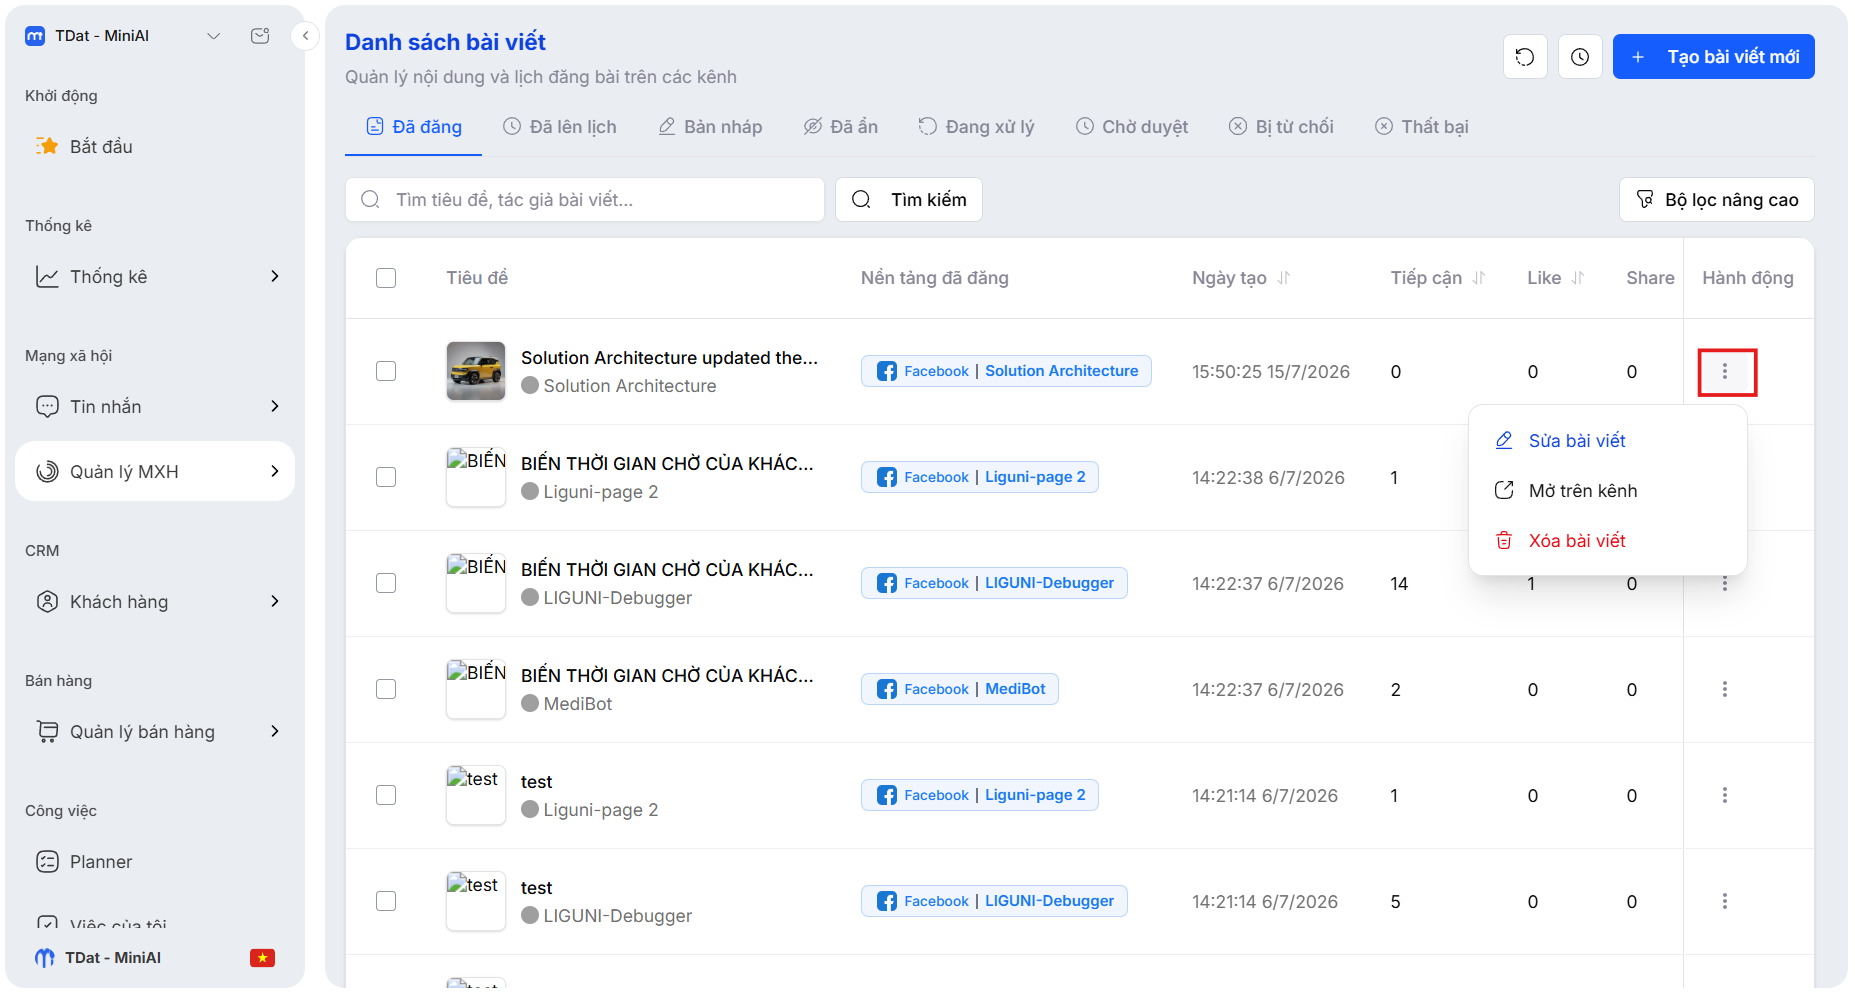
Task: Open actions menu for test Liguni-page 2 post
Action: 1725,796
